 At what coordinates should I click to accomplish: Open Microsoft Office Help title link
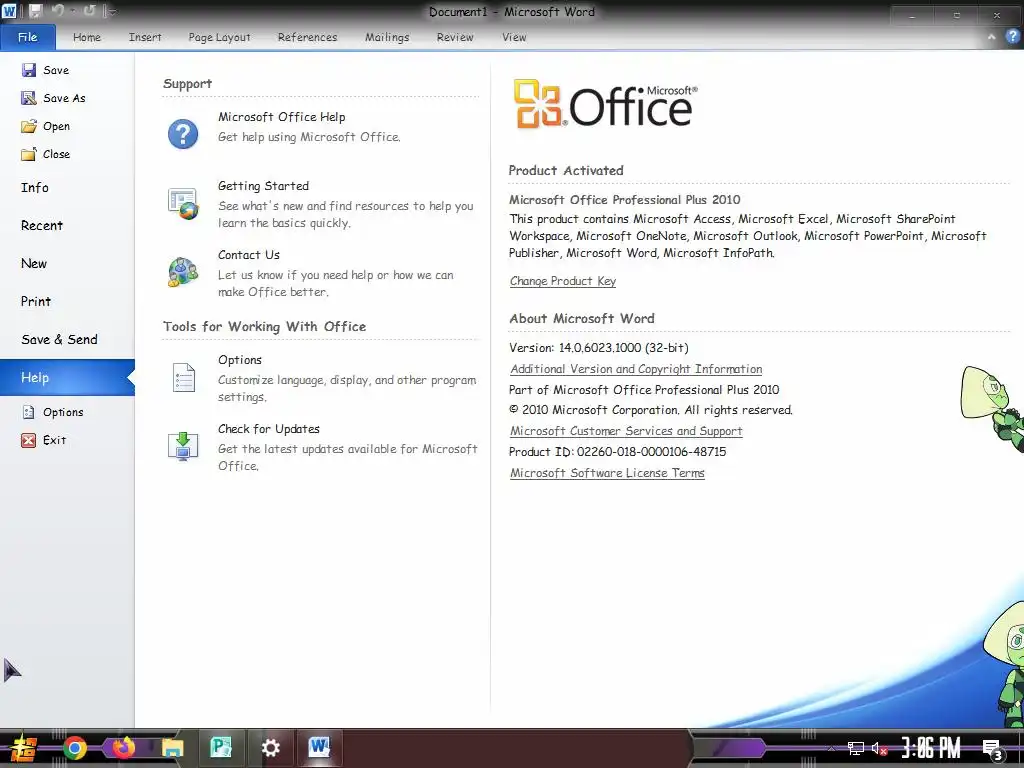pyautogui.click(x=281, y=117)
